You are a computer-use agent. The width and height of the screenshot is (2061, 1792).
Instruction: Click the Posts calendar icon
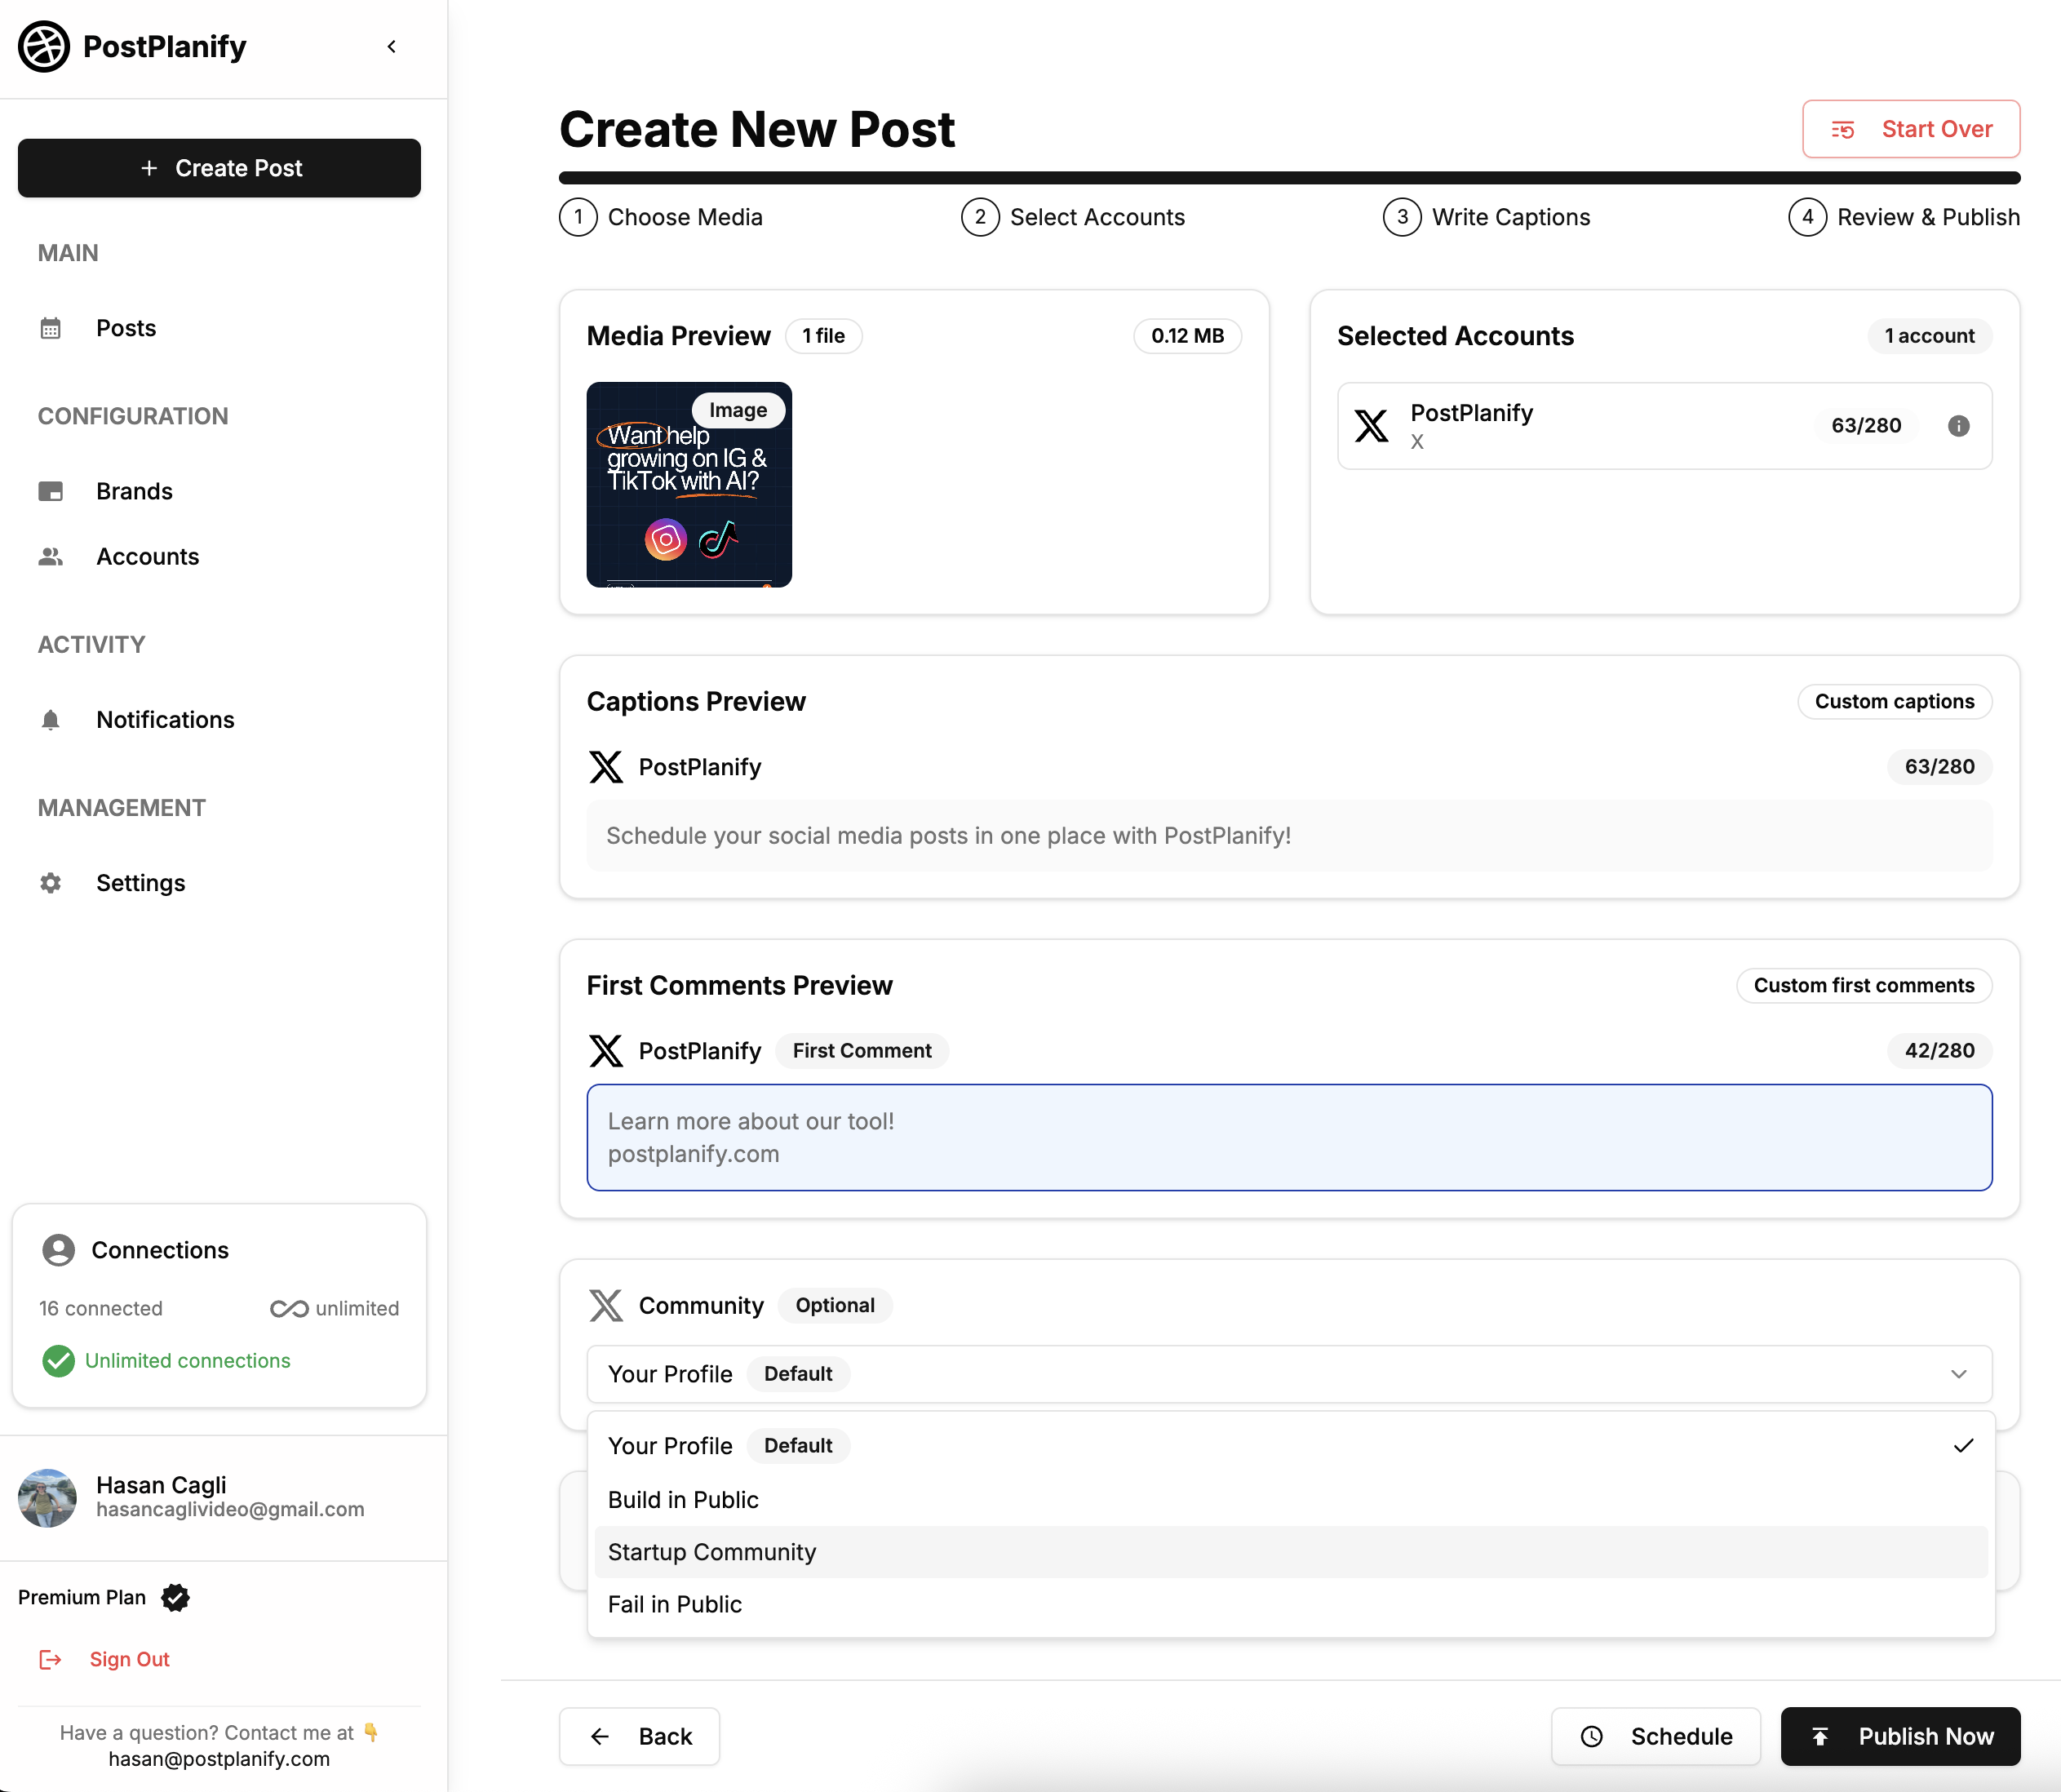50,328
